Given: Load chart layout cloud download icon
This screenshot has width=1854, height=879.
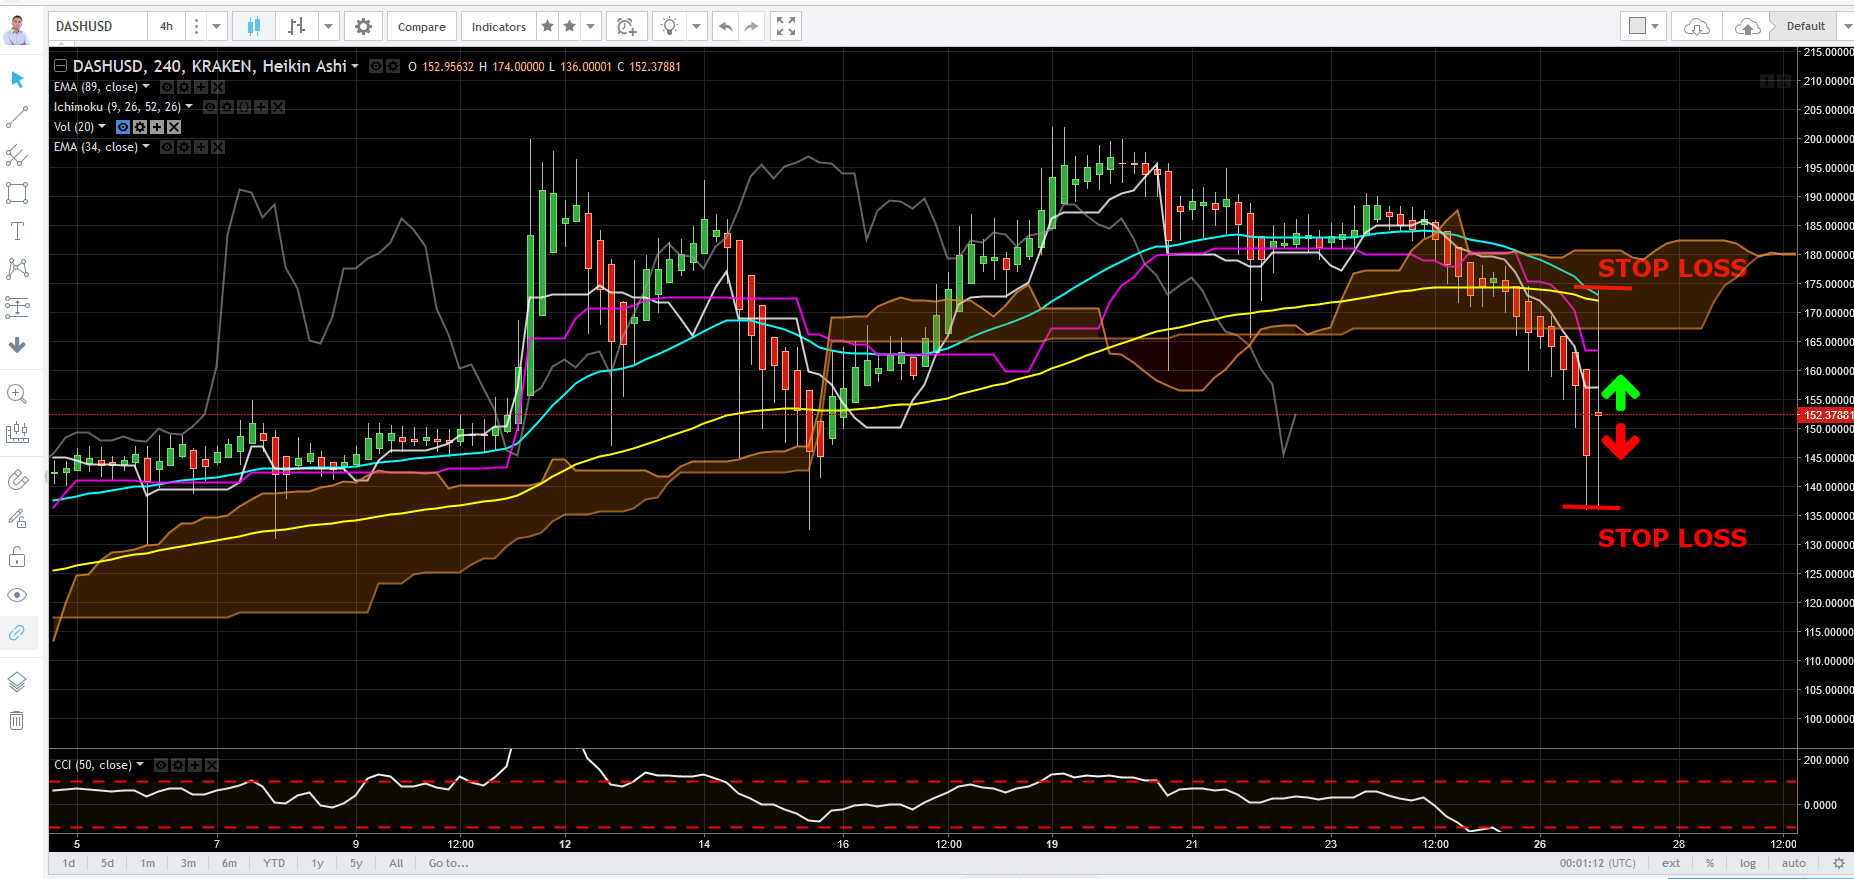Looking at the screenshot, I should [1697, 26].
